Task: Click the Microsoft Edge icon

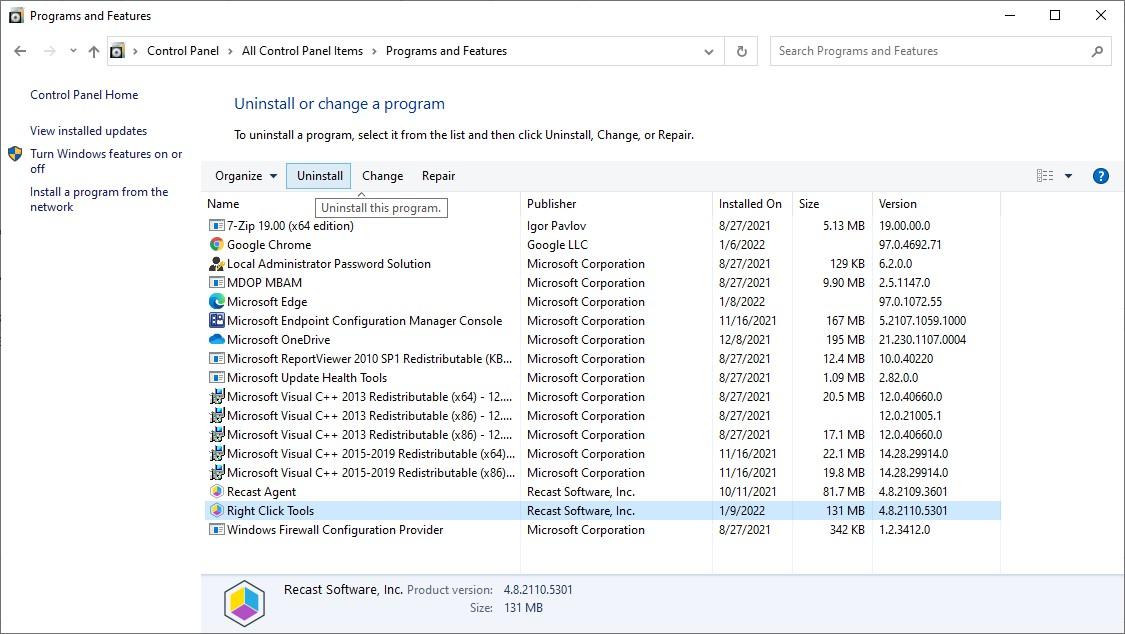Action: (217, 301)
